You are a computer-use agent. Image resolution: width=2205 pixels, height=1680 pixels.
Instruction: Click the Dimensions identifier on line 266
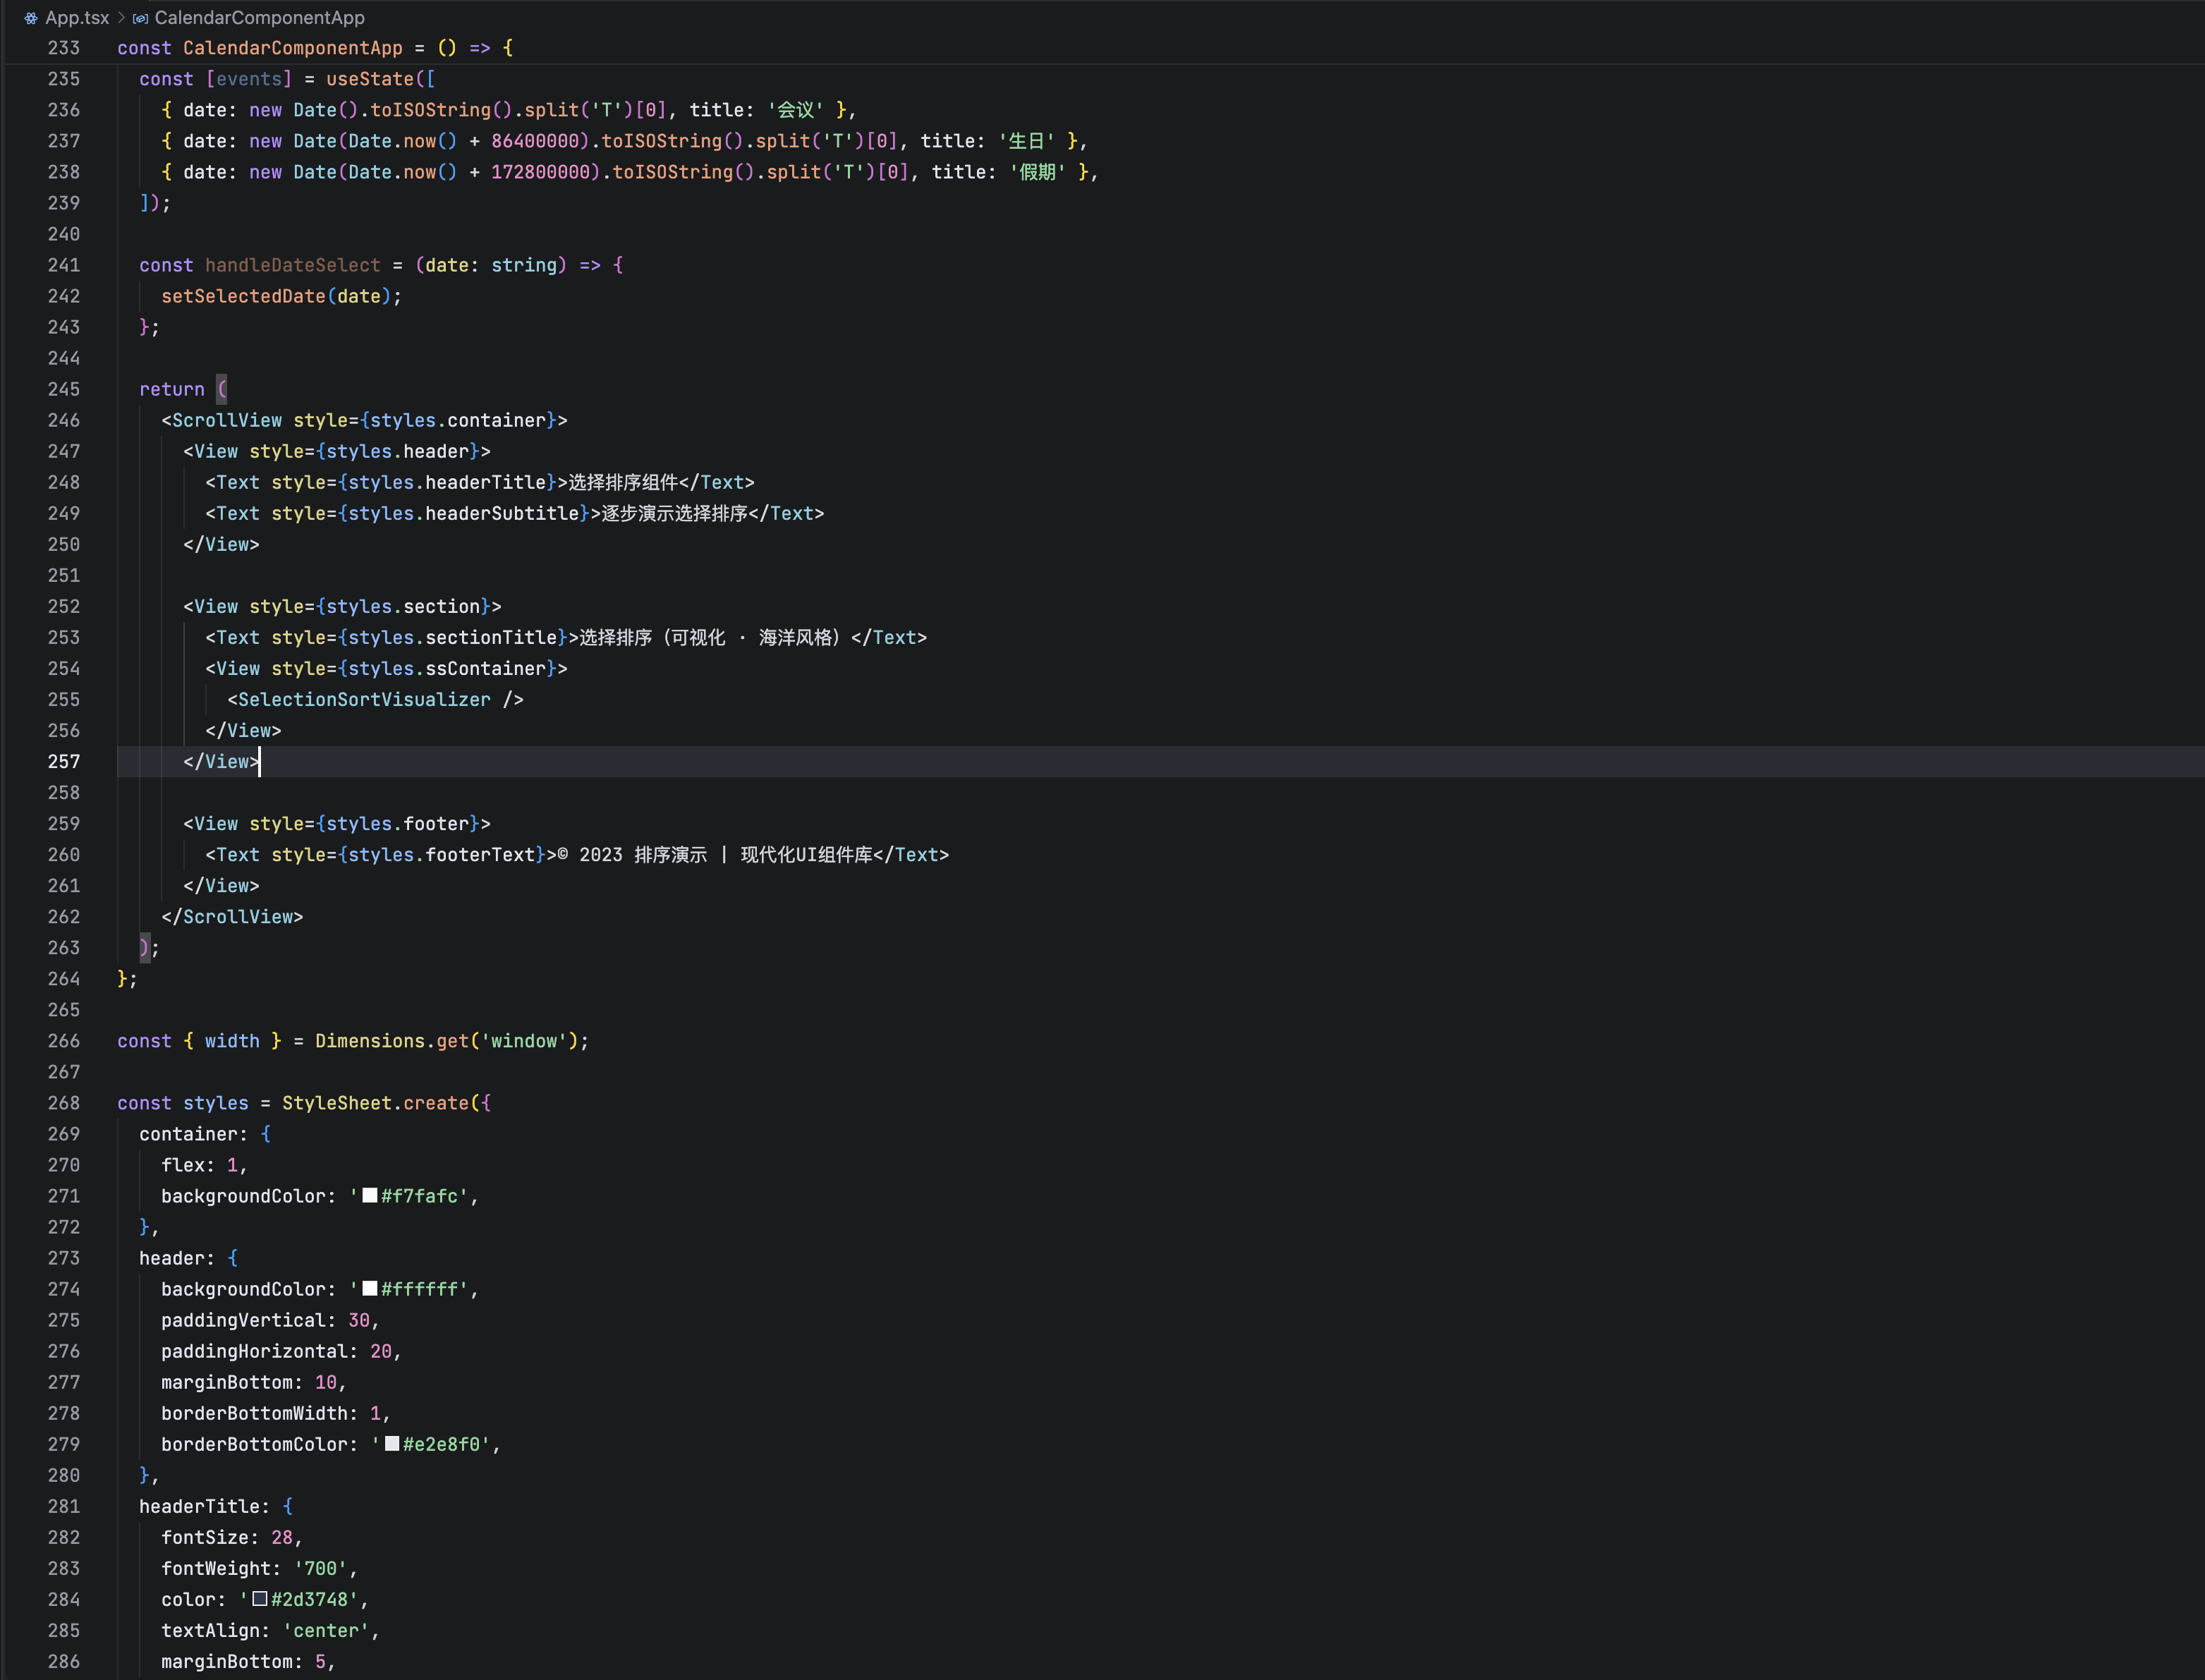[x=369, y=1040]
